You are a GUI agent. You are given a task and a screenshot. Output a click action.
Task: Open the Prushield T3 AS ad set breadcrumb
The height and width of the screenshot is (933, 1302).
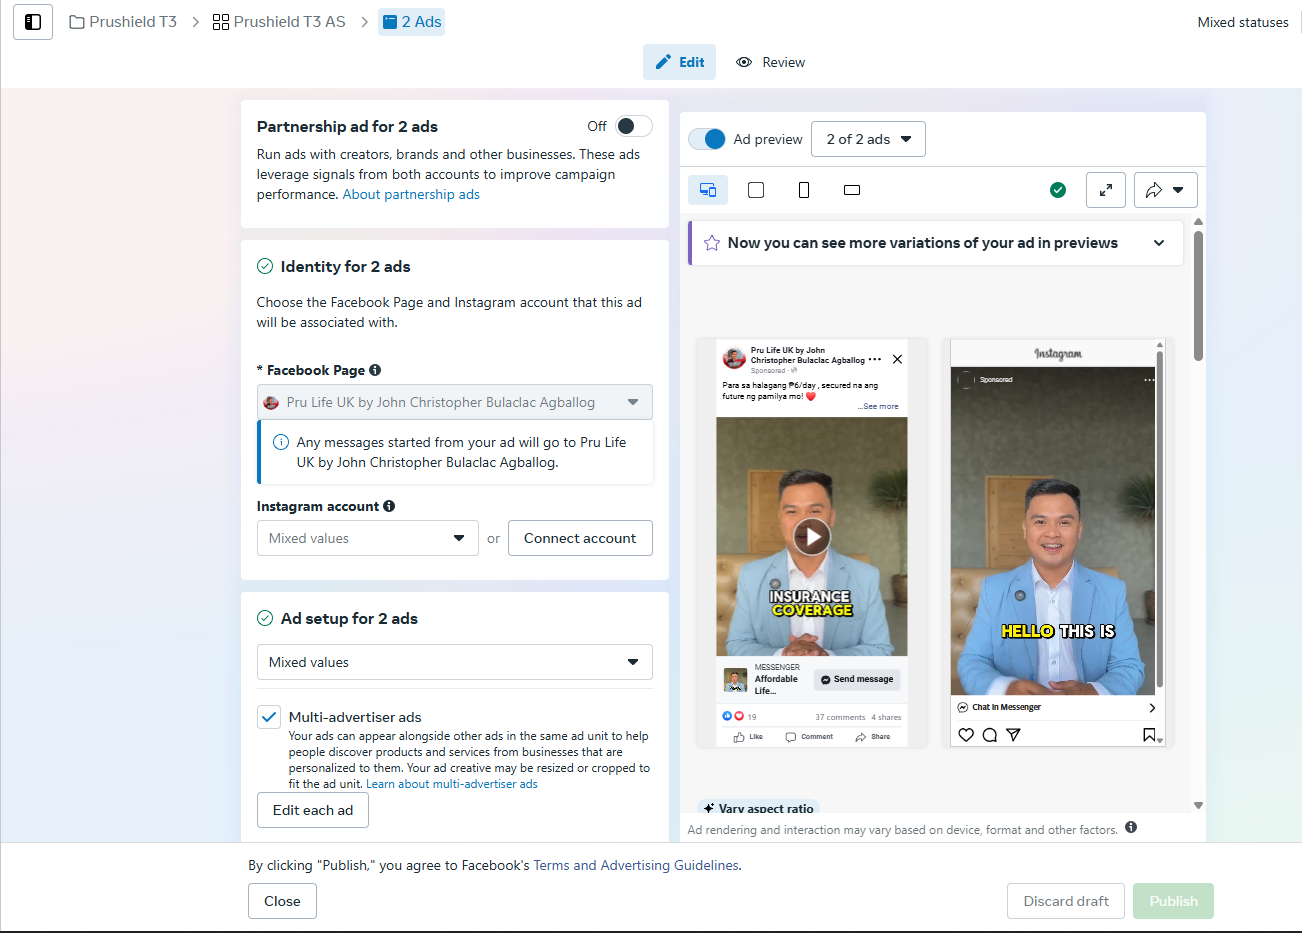pyautogui.click(x=279, y=22)
